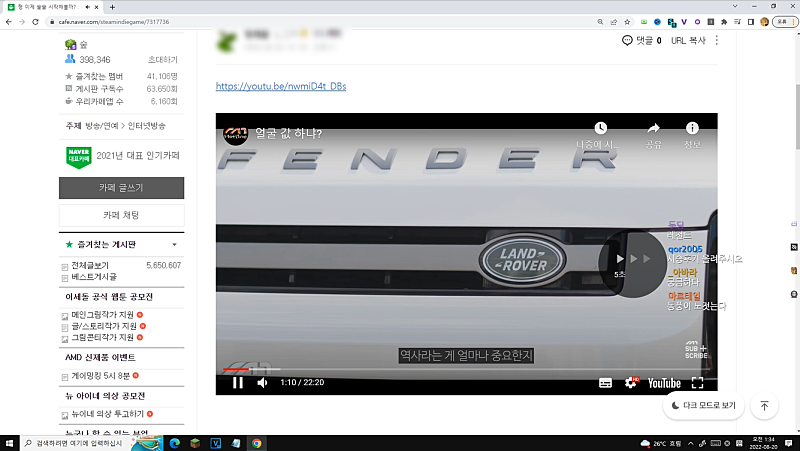Screen dimensions: 800x451
Task: Open the video on YouTube via logo
Action: tap(664, 383)
